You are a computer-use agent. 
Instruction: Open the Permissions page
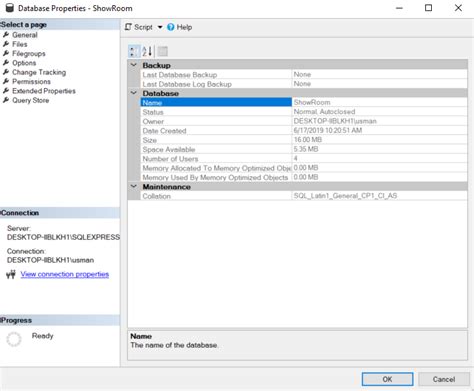(31, 82)
